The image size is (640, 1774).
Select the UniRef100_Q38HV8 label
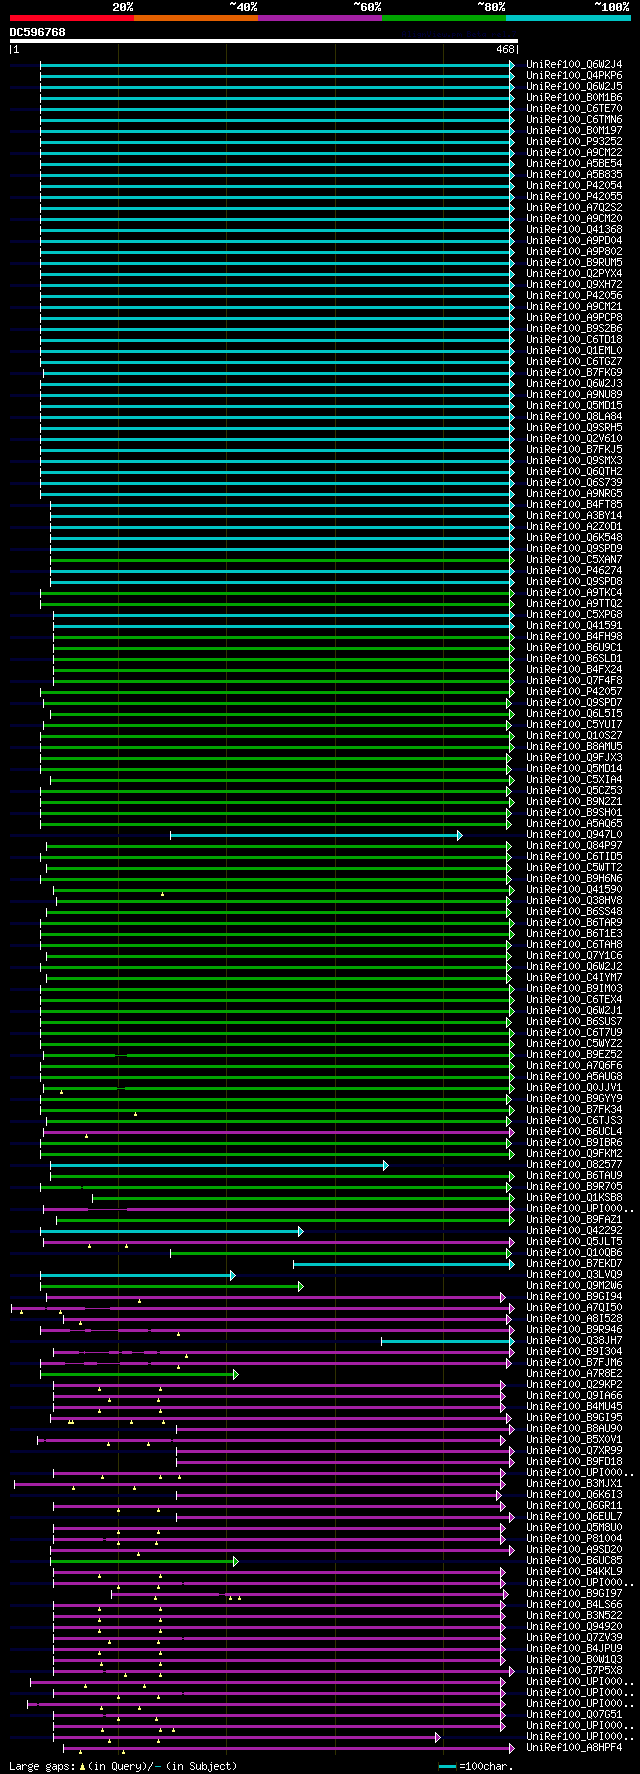[x=574, y=900]
